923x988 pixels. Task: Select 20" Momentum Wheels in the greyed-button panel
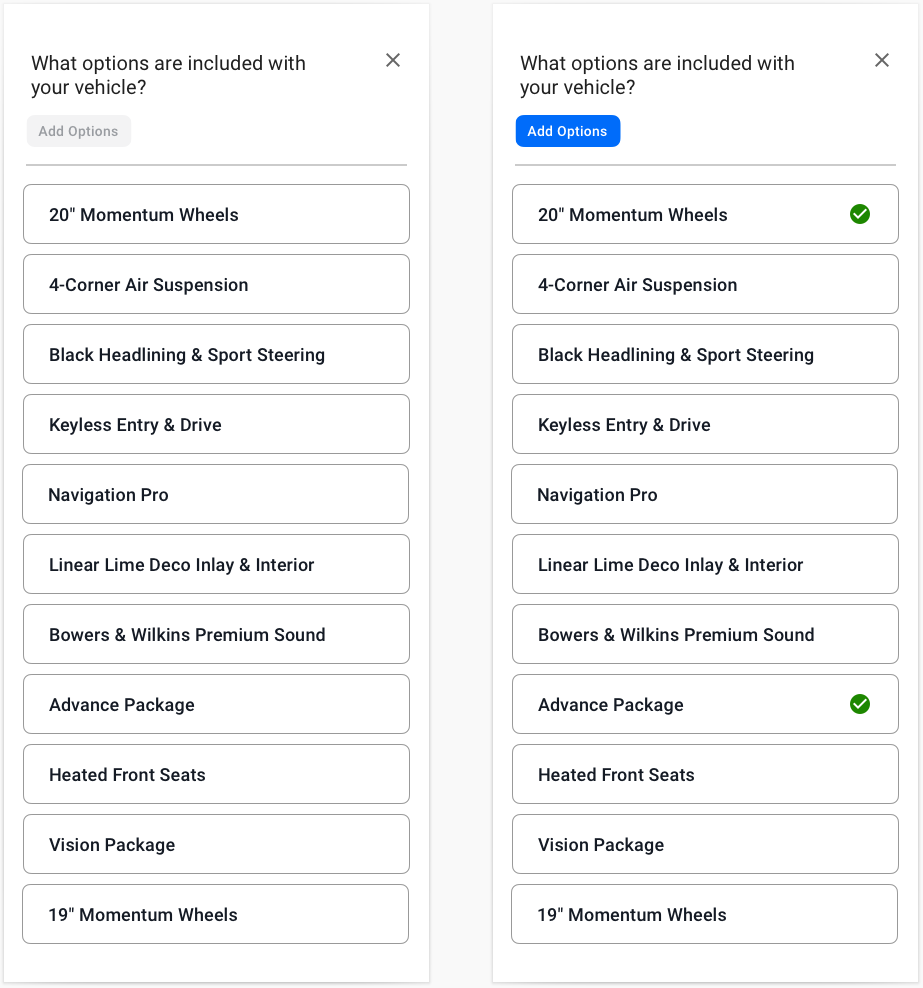(216, 214)
